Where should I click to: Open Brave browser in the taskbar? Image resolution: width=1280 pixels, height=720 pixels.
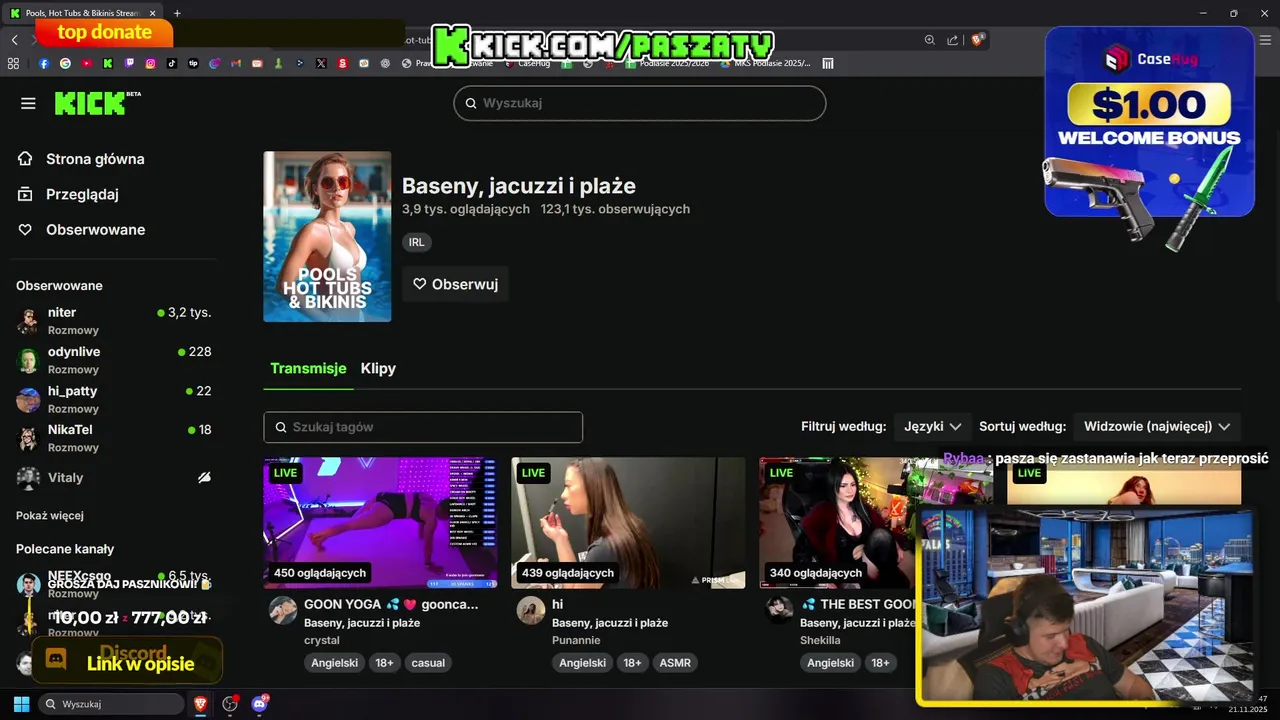pyautogui.click(x=200, y=704)
